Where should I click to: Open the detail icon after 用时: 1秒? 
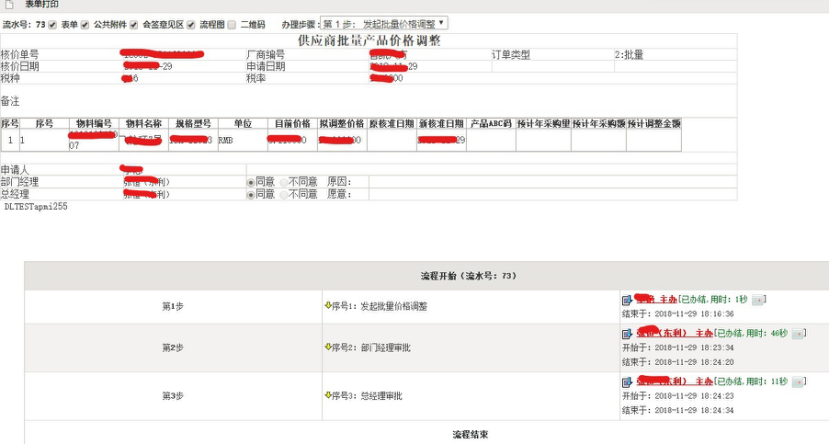pyautogui.click(x=759, y=299)
